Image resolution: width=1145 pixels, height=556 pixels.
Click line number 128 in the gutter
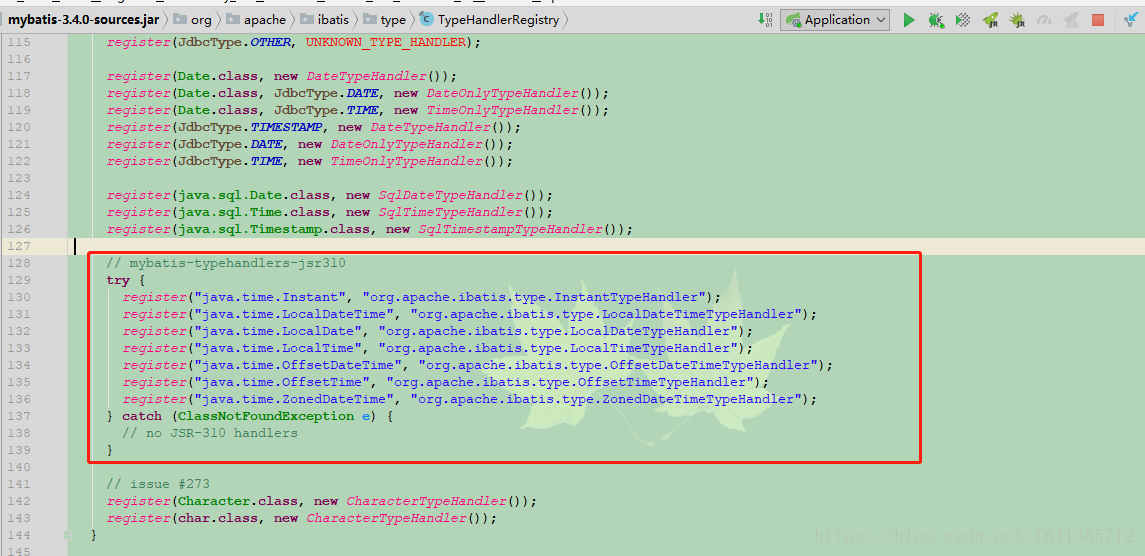click(19, 263)
